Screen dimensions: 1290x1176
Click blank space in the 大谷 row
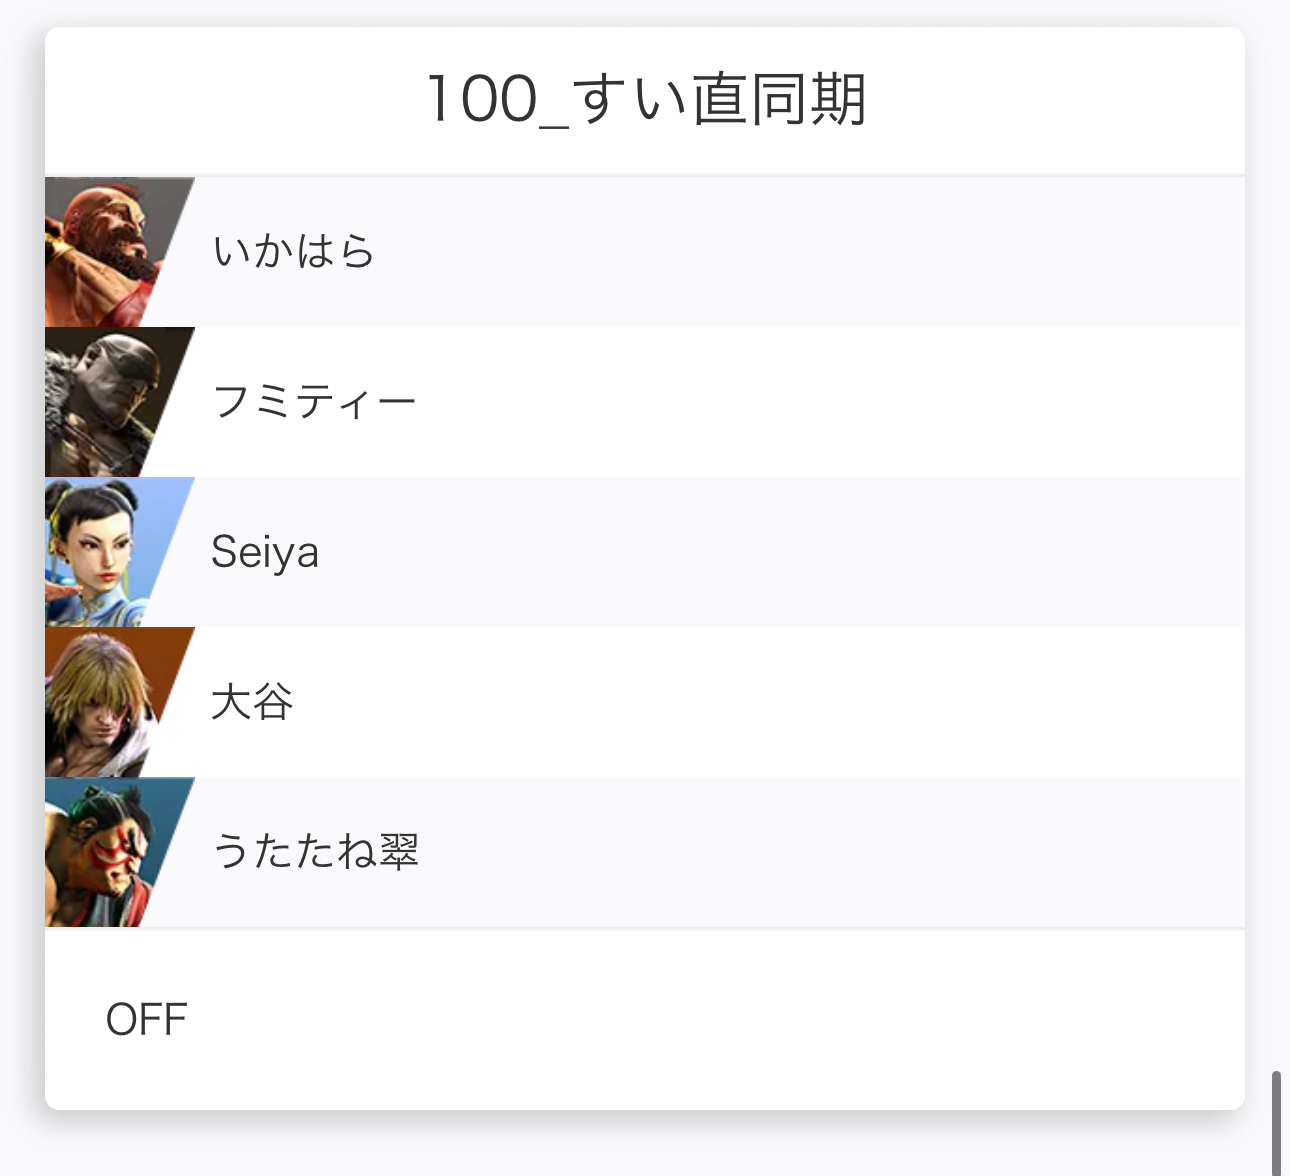pos(800,702)
